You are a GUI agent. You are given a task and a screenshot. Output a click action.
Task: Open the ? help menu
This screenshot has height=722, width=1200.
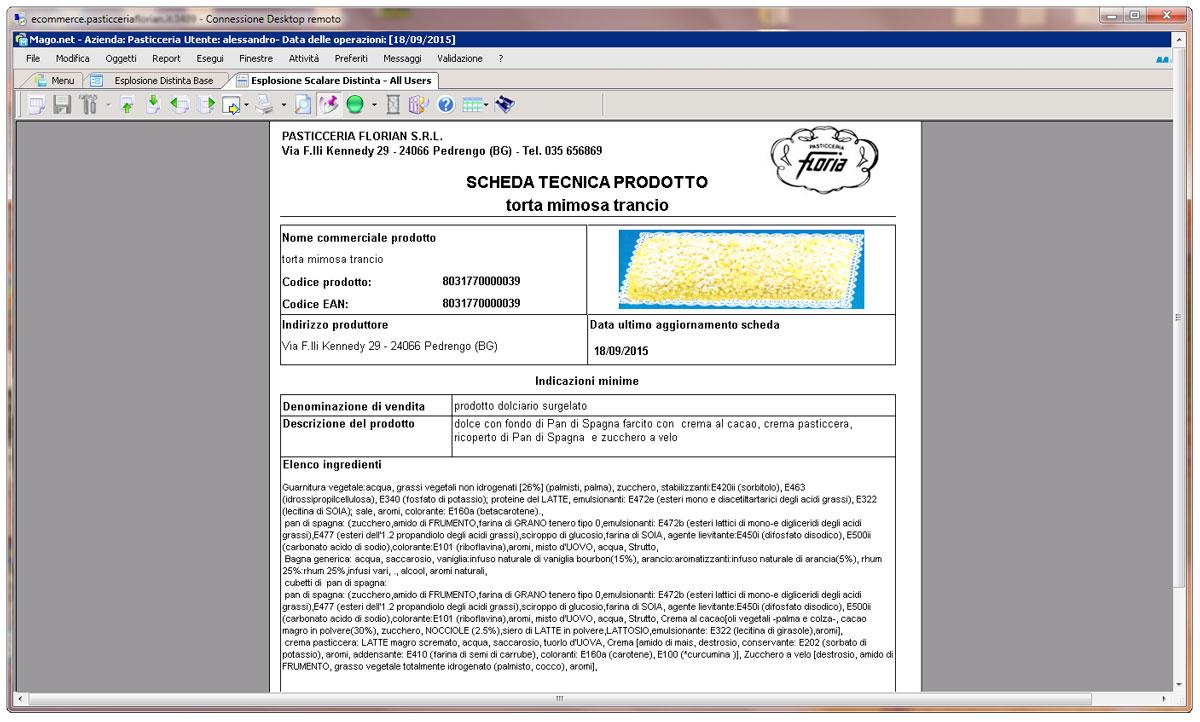[501, 59]
